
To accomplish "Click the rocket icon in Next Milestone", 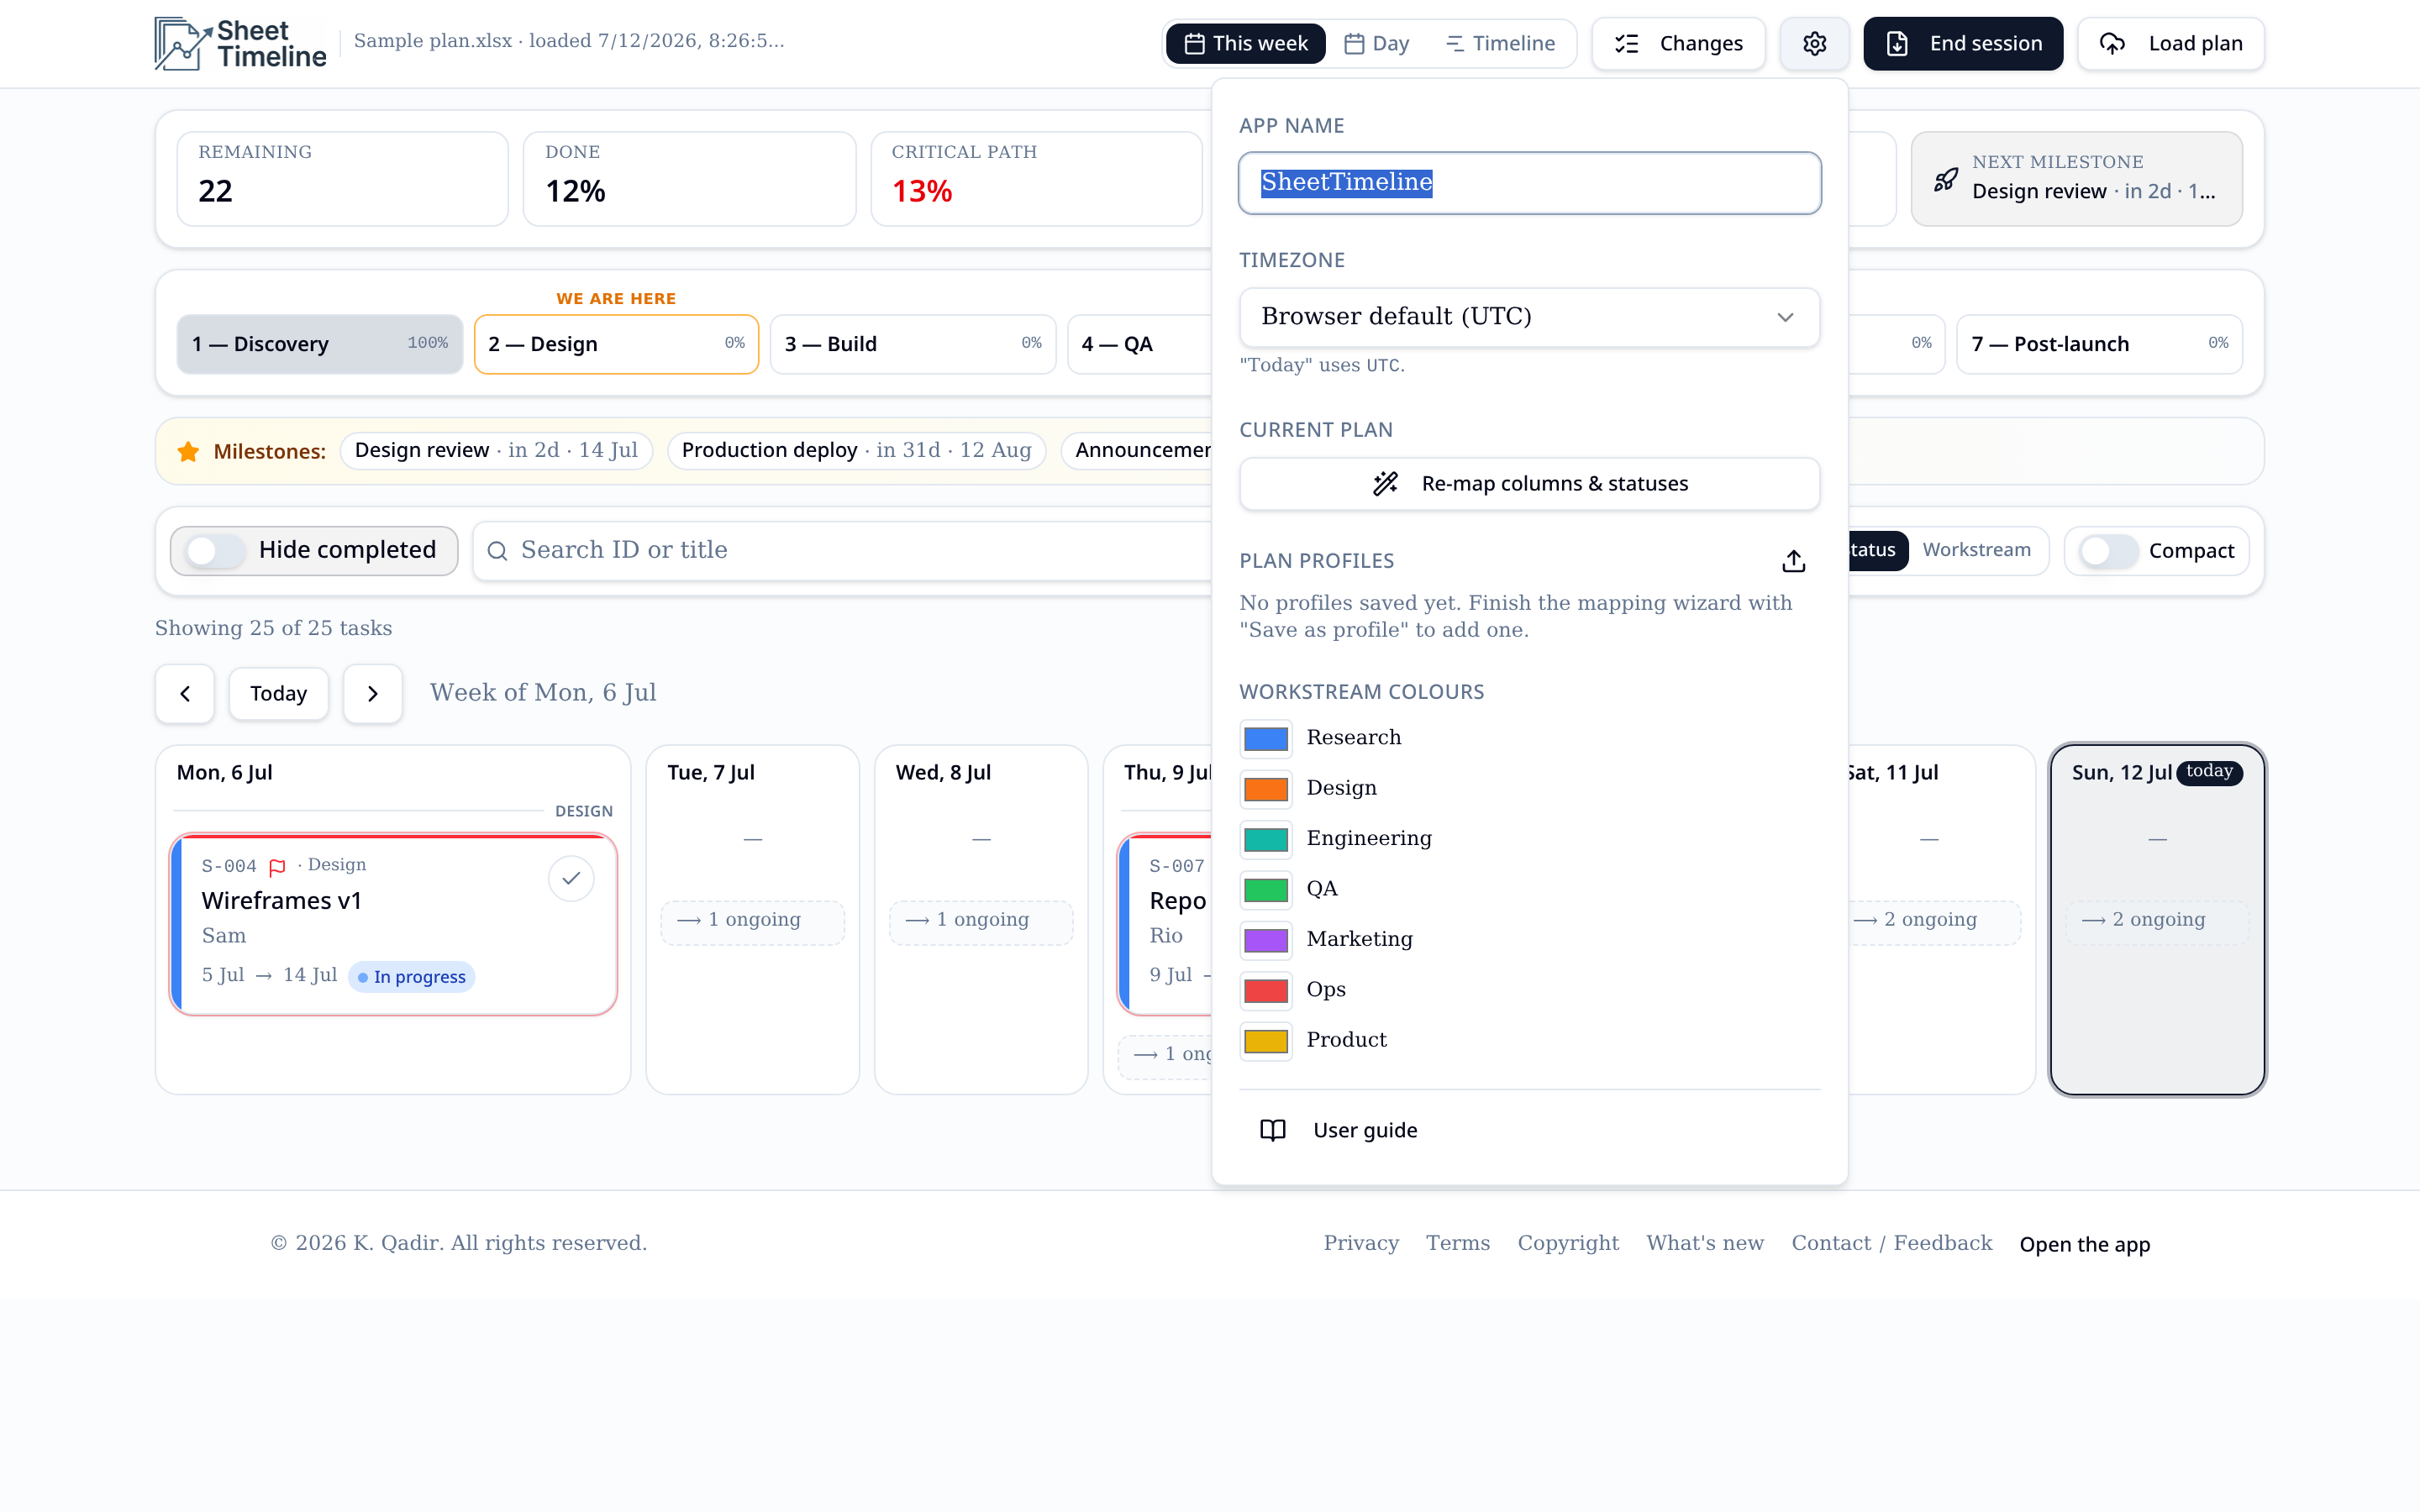I will point(1946,179).
